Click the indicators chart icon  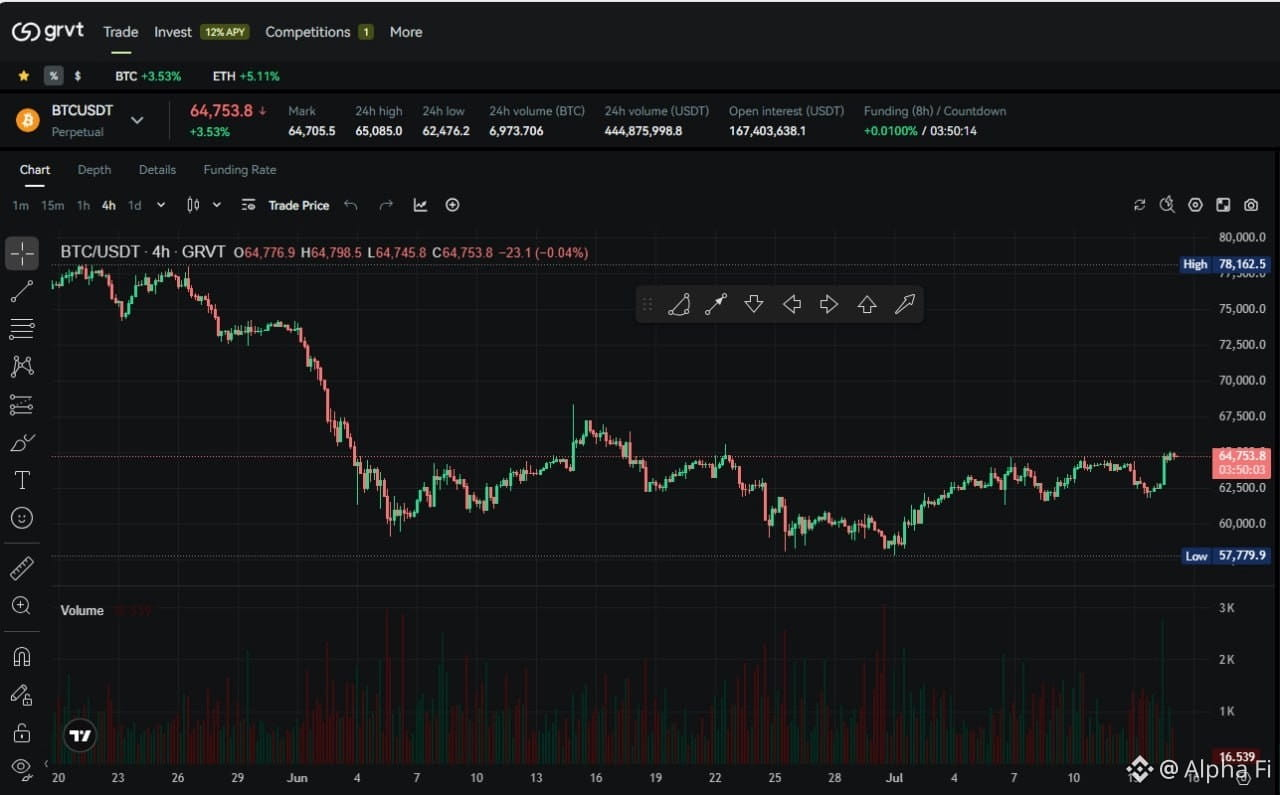coord(420,205)
